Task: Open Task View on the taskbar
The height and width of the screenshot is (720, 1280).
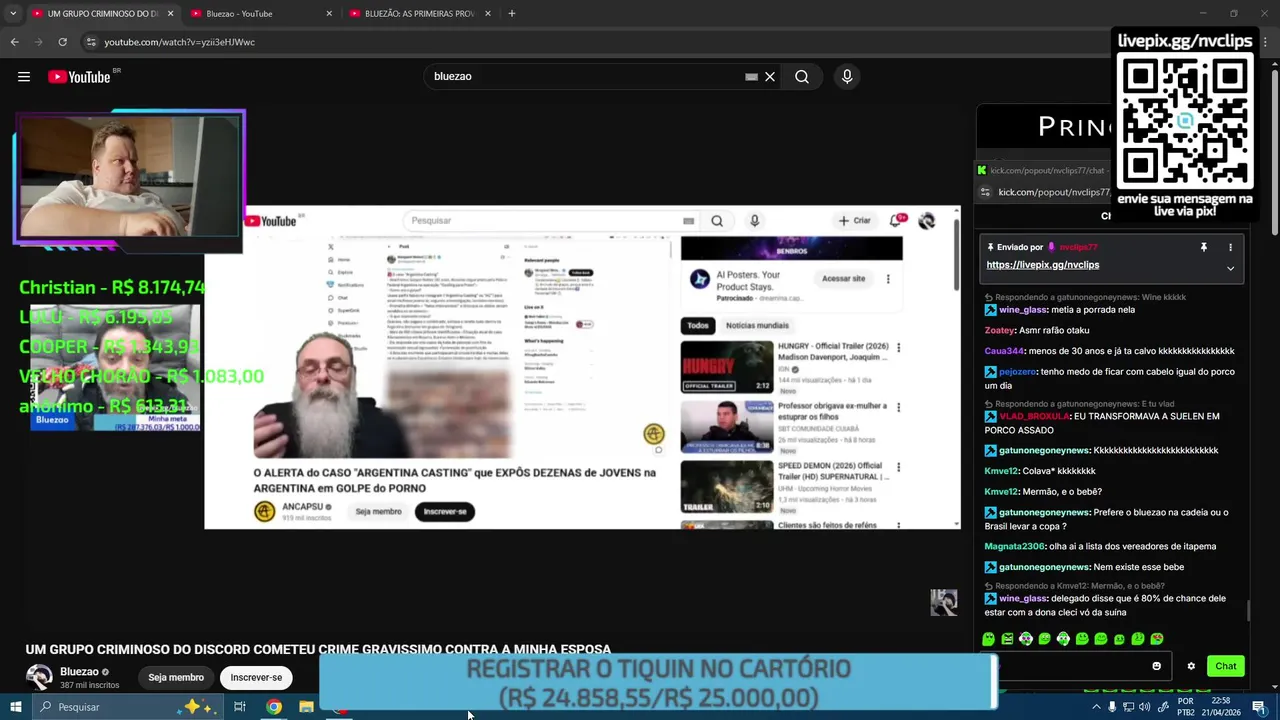Action: tap(240, 707)
